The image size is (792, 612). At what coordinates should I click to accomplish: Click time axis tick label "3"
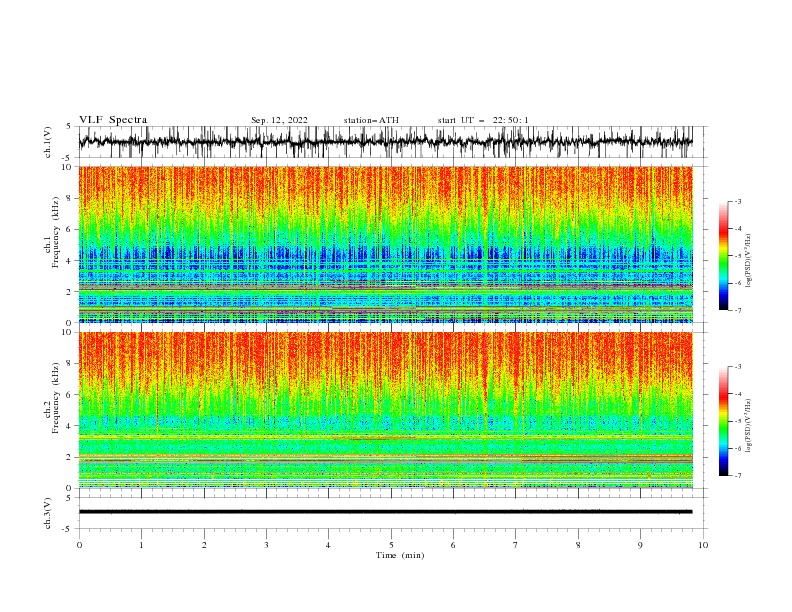(x=266, y=545)
